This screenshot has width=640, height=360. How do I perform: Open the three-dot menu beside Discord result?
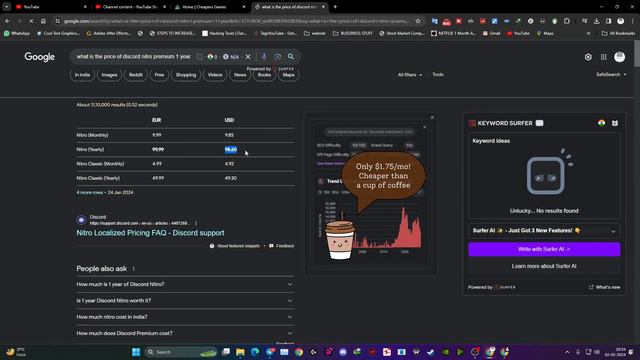196,223
